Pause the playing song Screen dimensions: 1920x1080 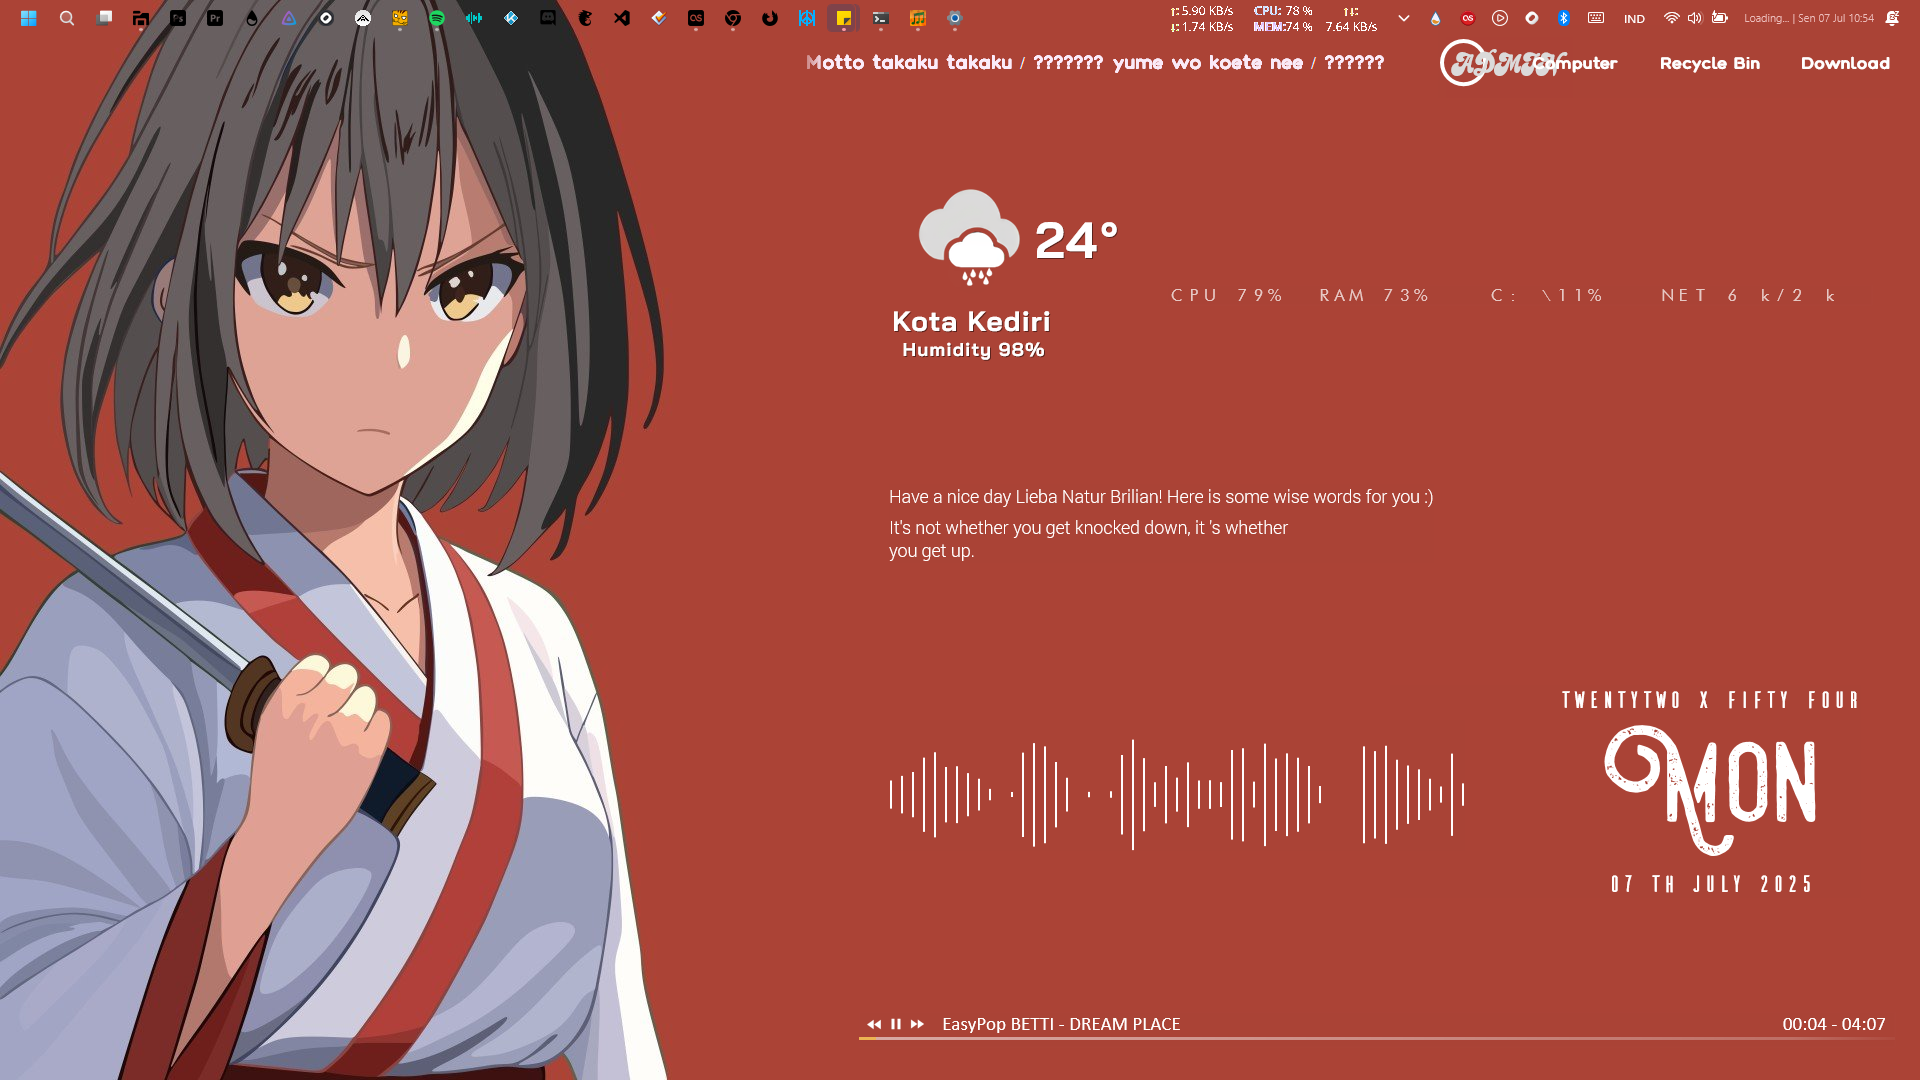click(896, 1024)
